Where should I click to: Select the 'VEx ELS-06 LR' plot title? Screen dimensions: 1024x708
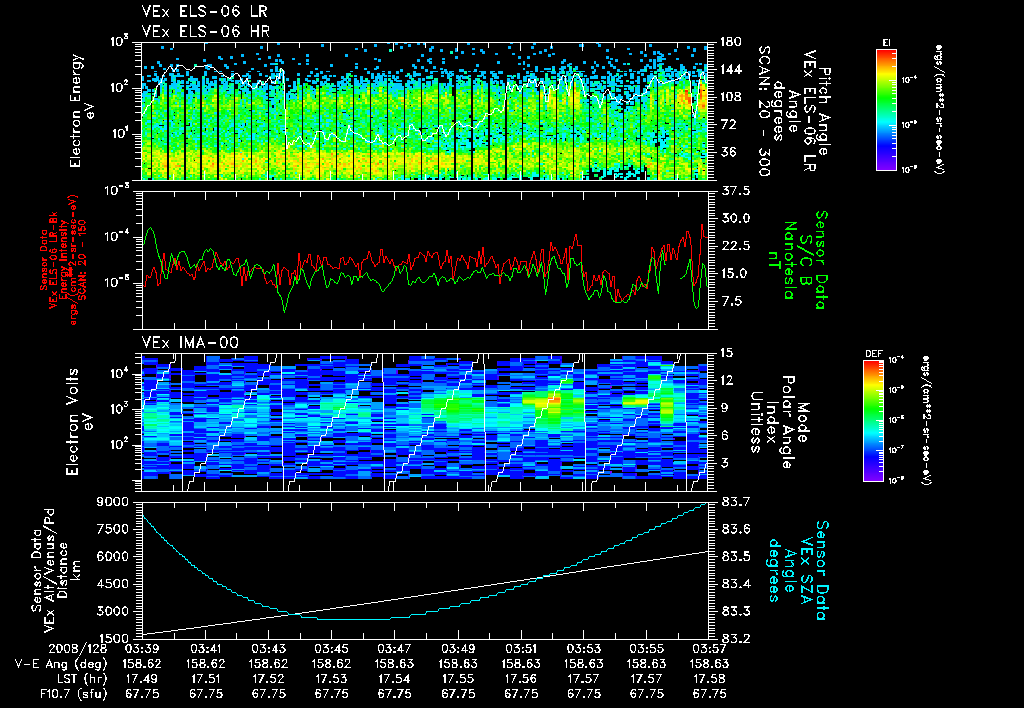point(204,11)
